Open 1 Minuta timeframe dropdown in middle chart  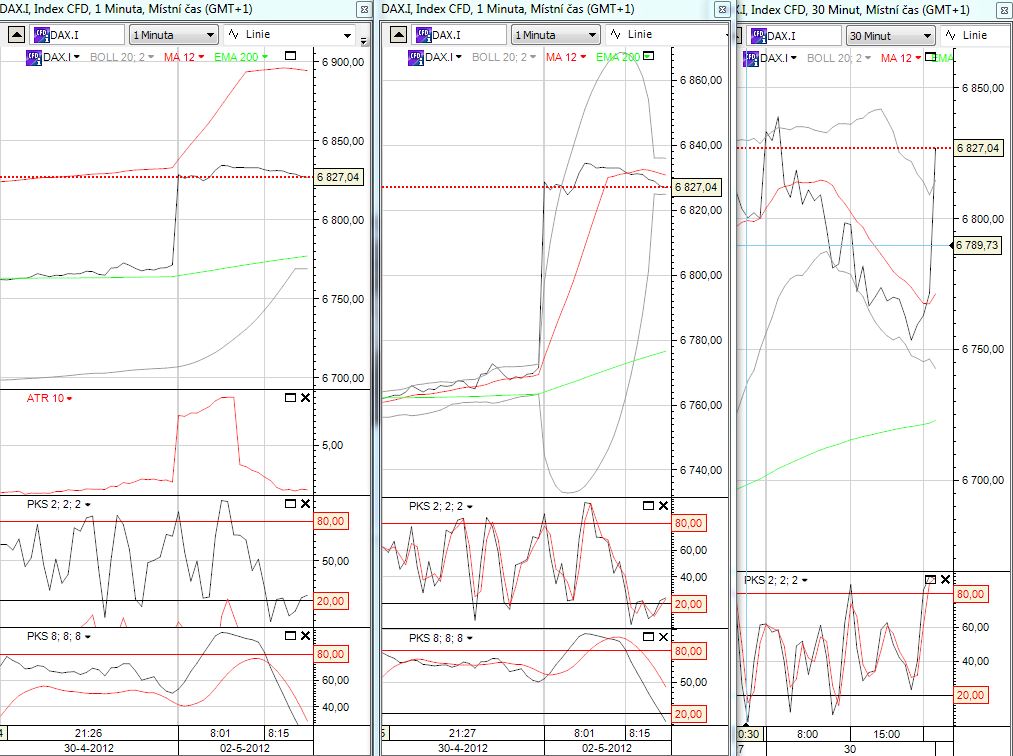tap(556, 35)
